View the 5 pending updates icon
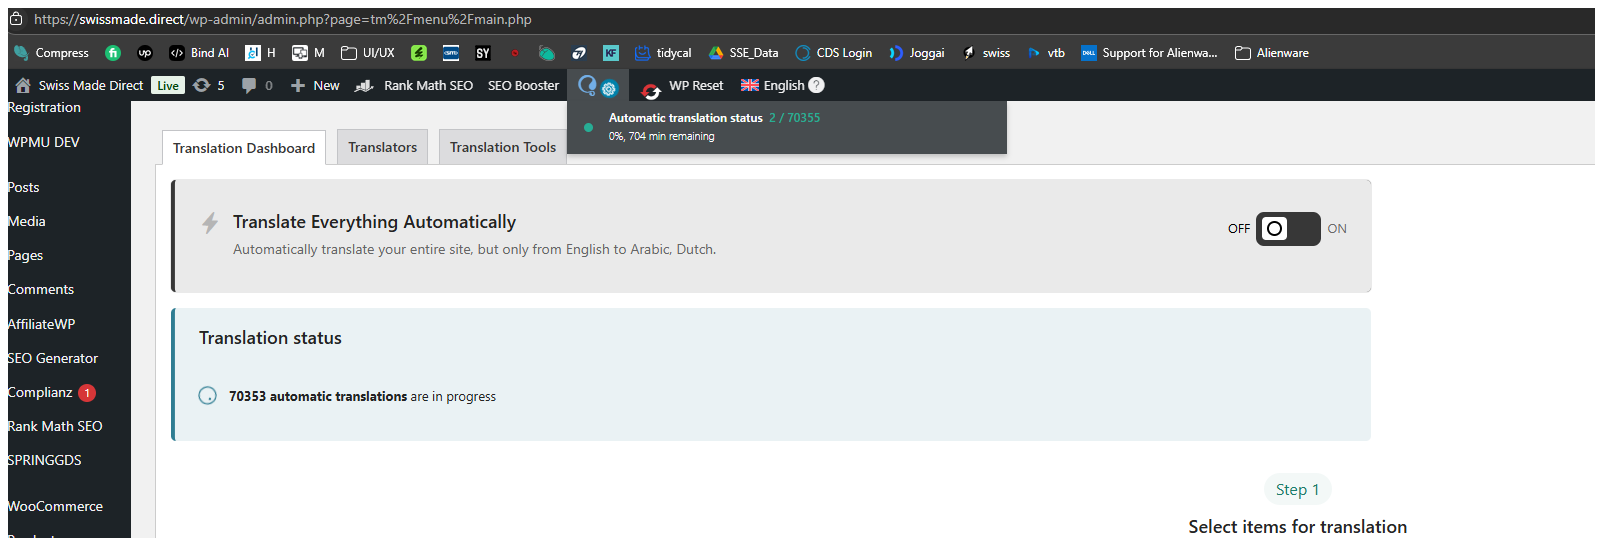1603x546 pixels. click(209, 85)
